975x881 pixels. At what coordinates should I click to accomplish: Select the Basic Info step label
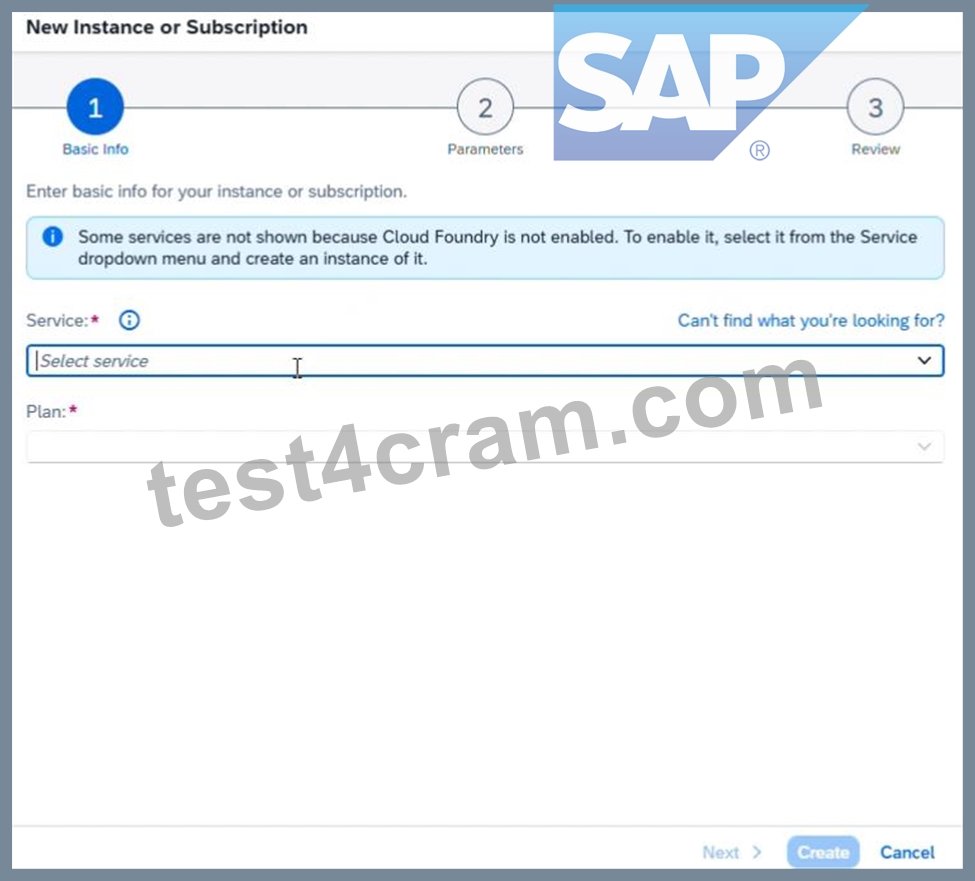(95, 149)
